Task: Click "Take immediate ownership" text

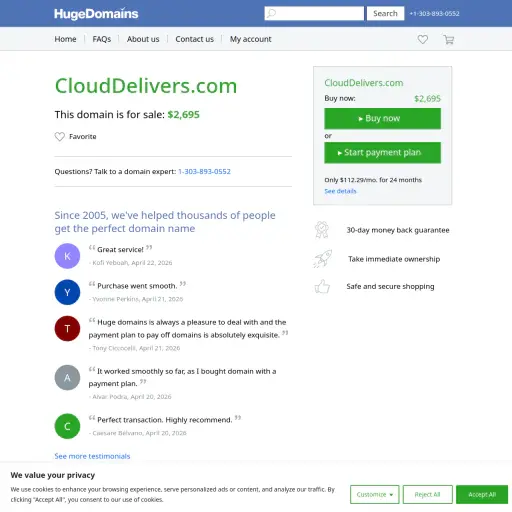Action: tap(394, 259)
